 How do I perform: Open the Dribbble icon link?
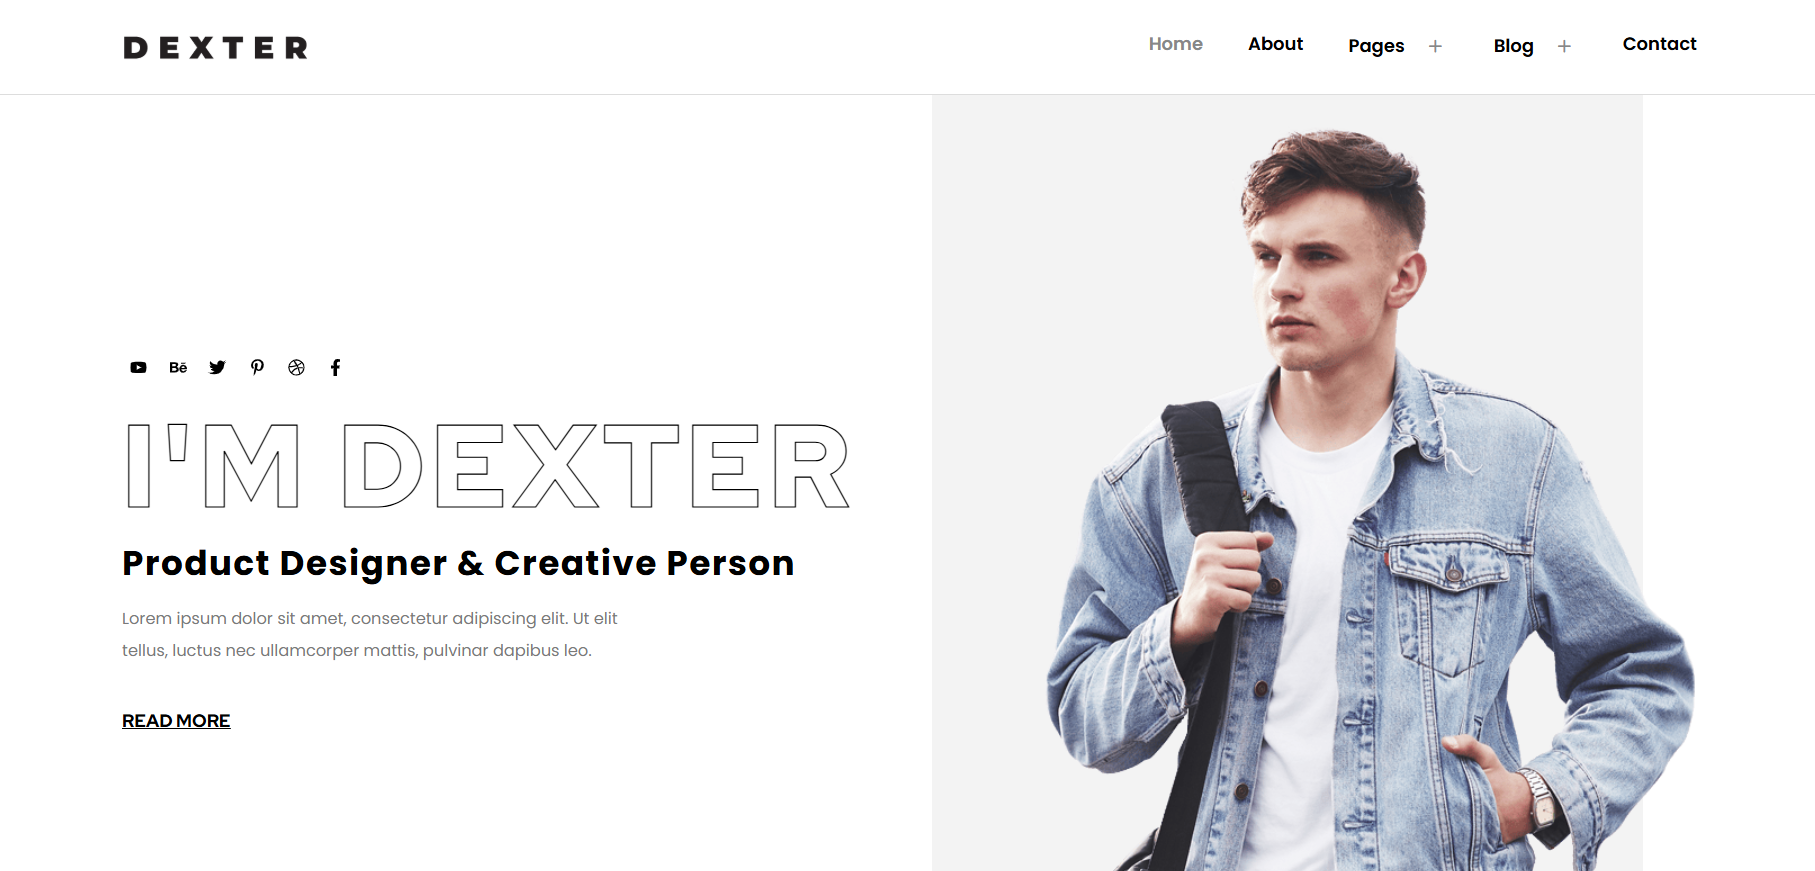[x=296, y=368]
